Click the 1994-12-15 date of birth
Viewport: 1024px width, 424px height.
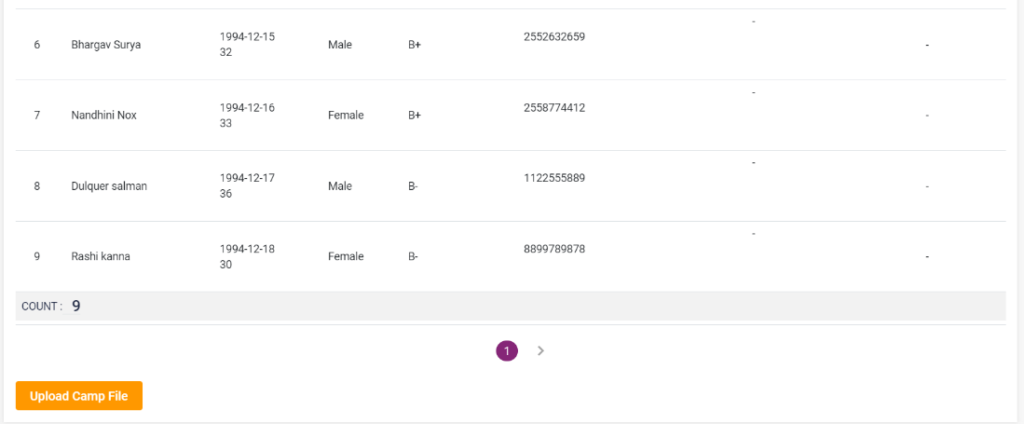coord(247,37)
